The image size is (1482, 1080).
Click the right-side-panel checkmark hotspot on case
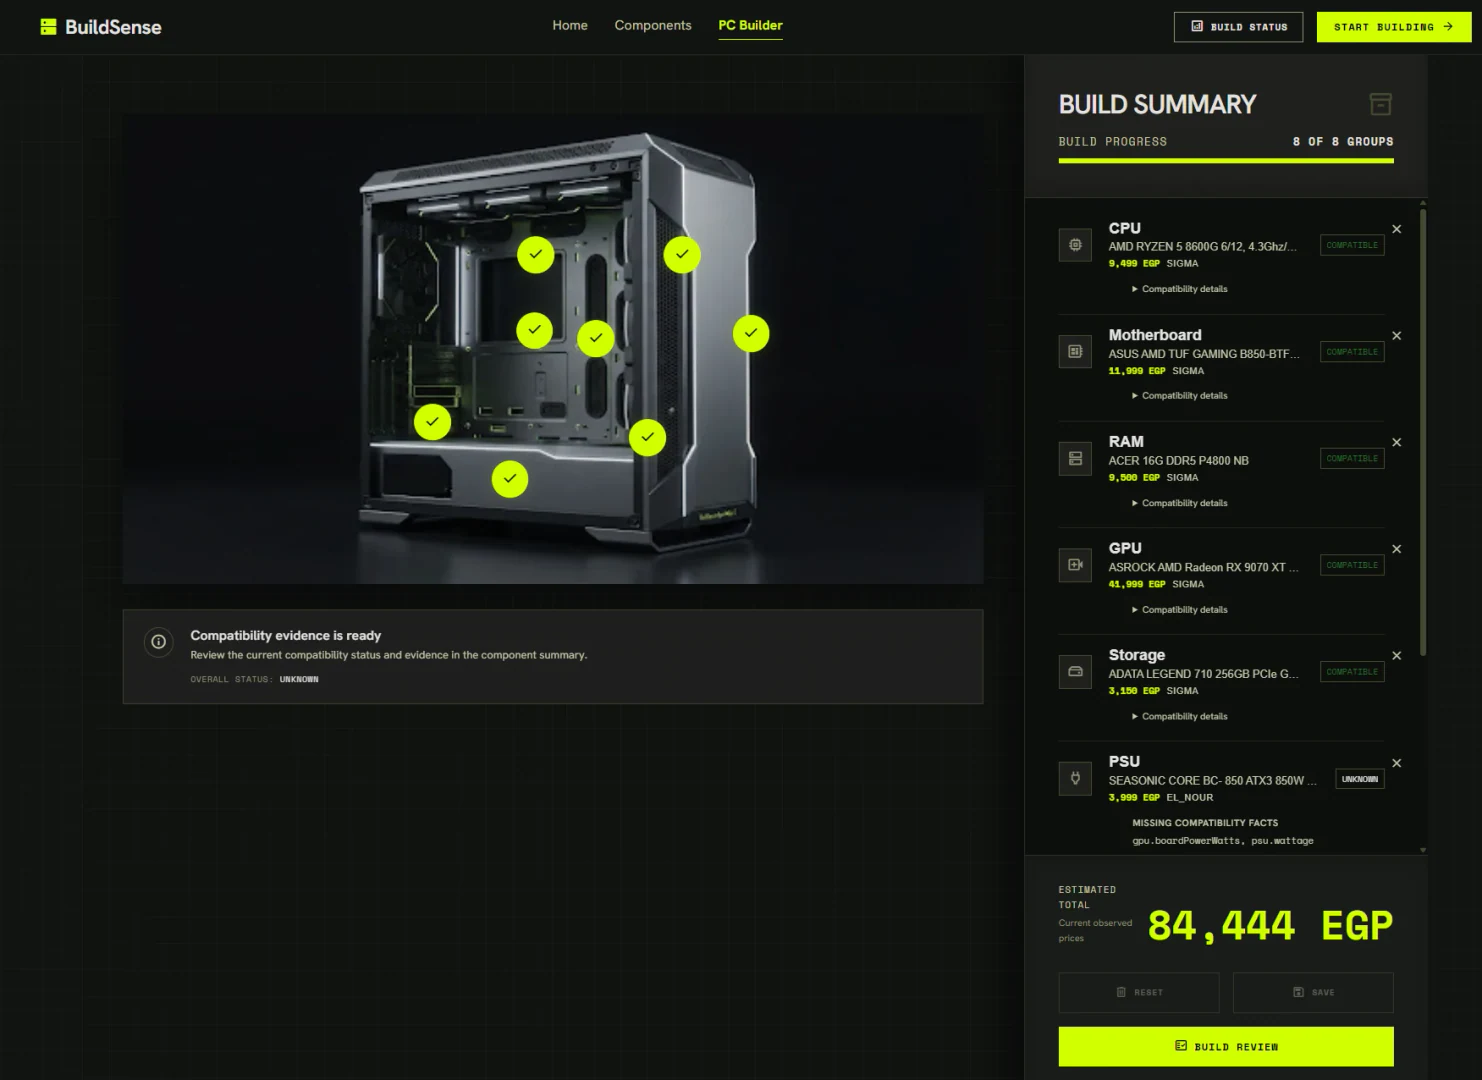pyautogui.click(x=751, y=333)
